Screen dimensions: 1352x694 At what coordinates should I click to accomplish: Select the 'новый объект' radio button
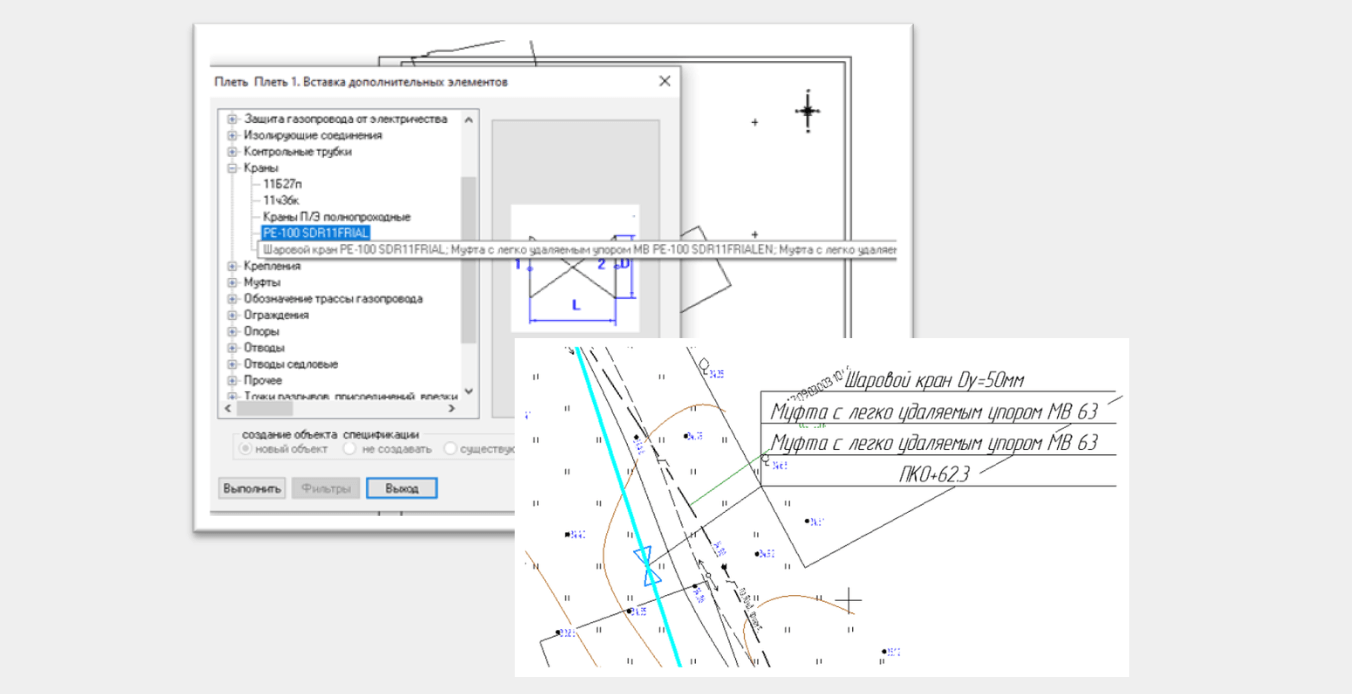click(244, 449)
